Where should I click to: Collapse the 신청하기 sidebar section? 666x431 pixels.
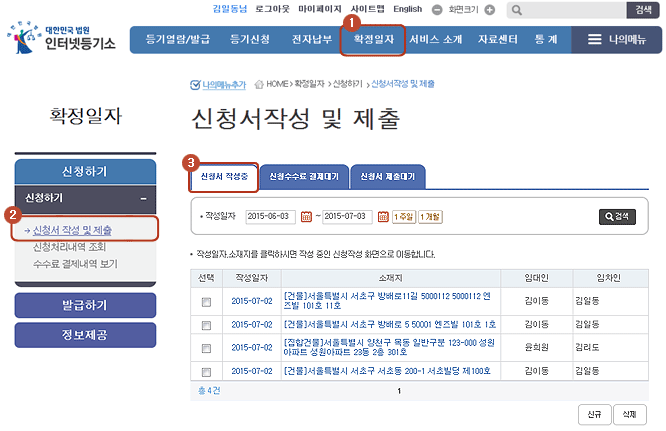(x=144, y=198)
